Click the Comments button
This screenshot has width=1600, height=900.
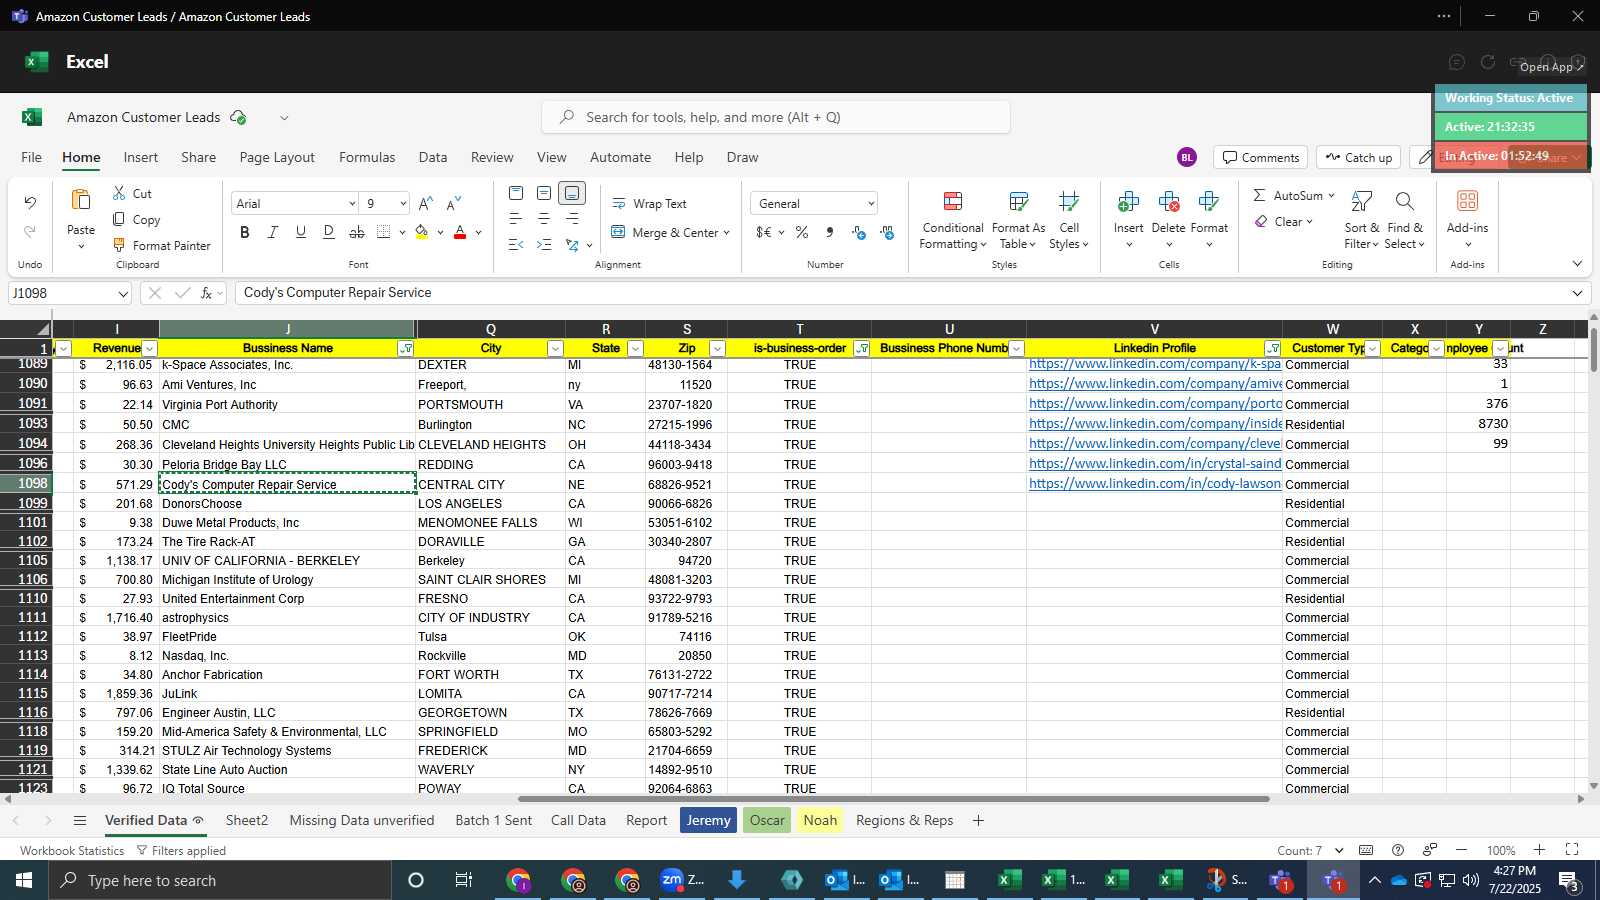point(1261,157)
